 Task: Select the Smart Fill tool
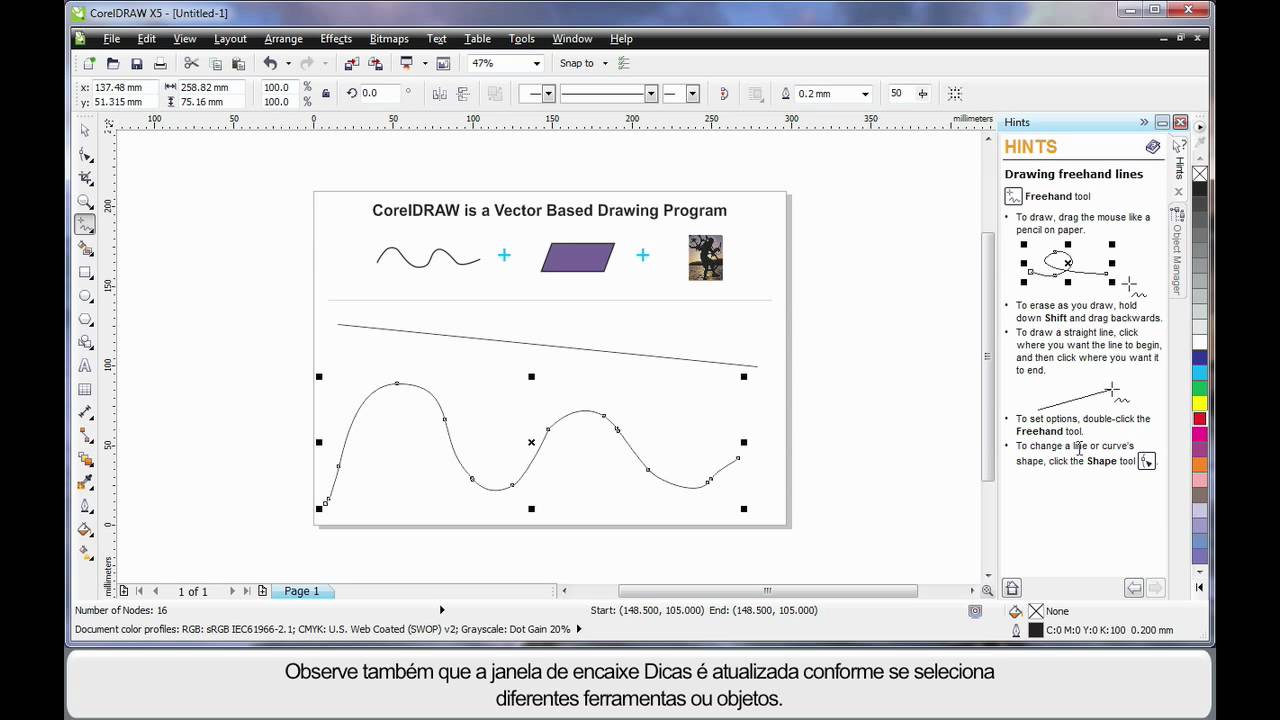coord(85,249)
